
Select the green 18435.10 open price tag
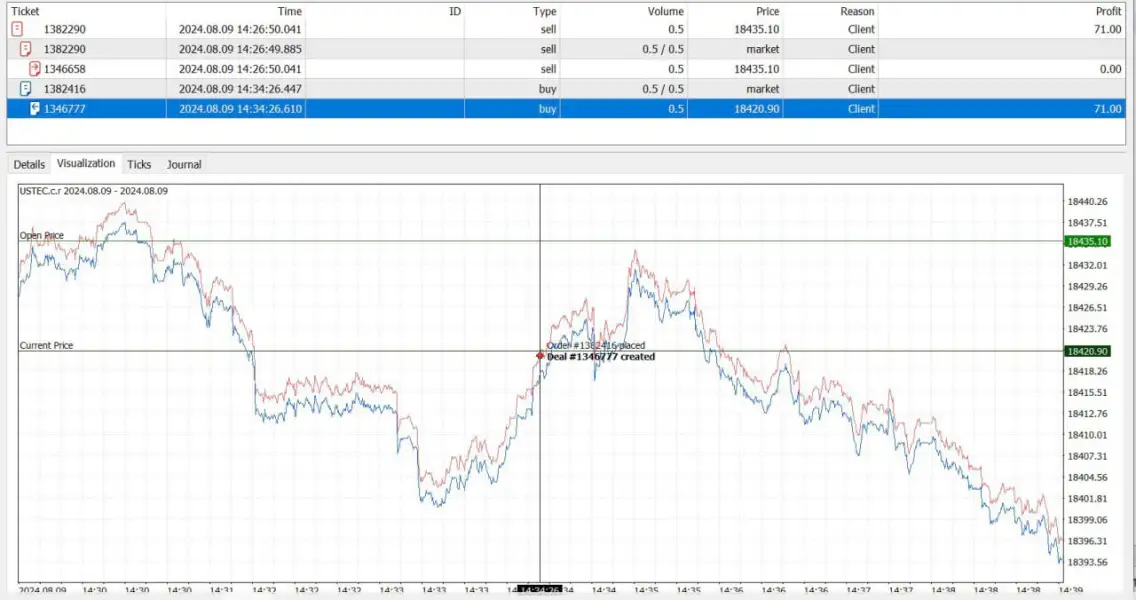(1087, 241)
